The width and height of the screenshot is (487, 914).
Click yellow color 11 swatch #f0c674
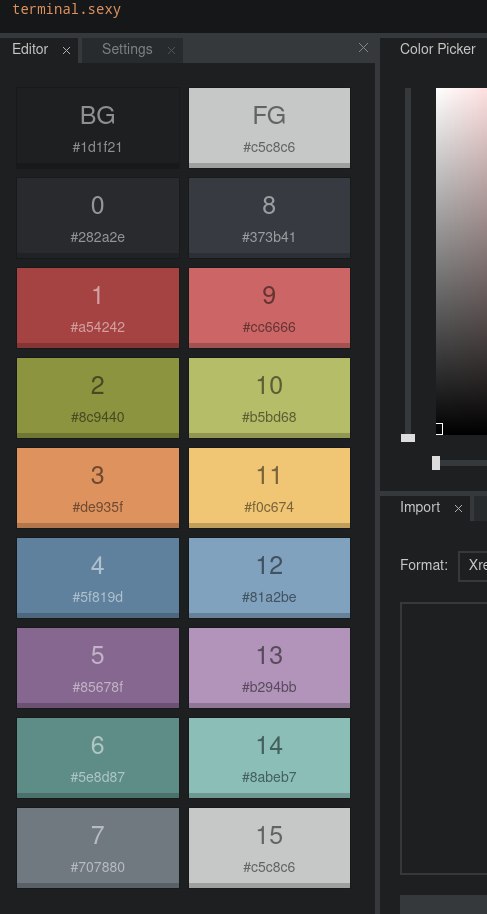tap(269, 488)
